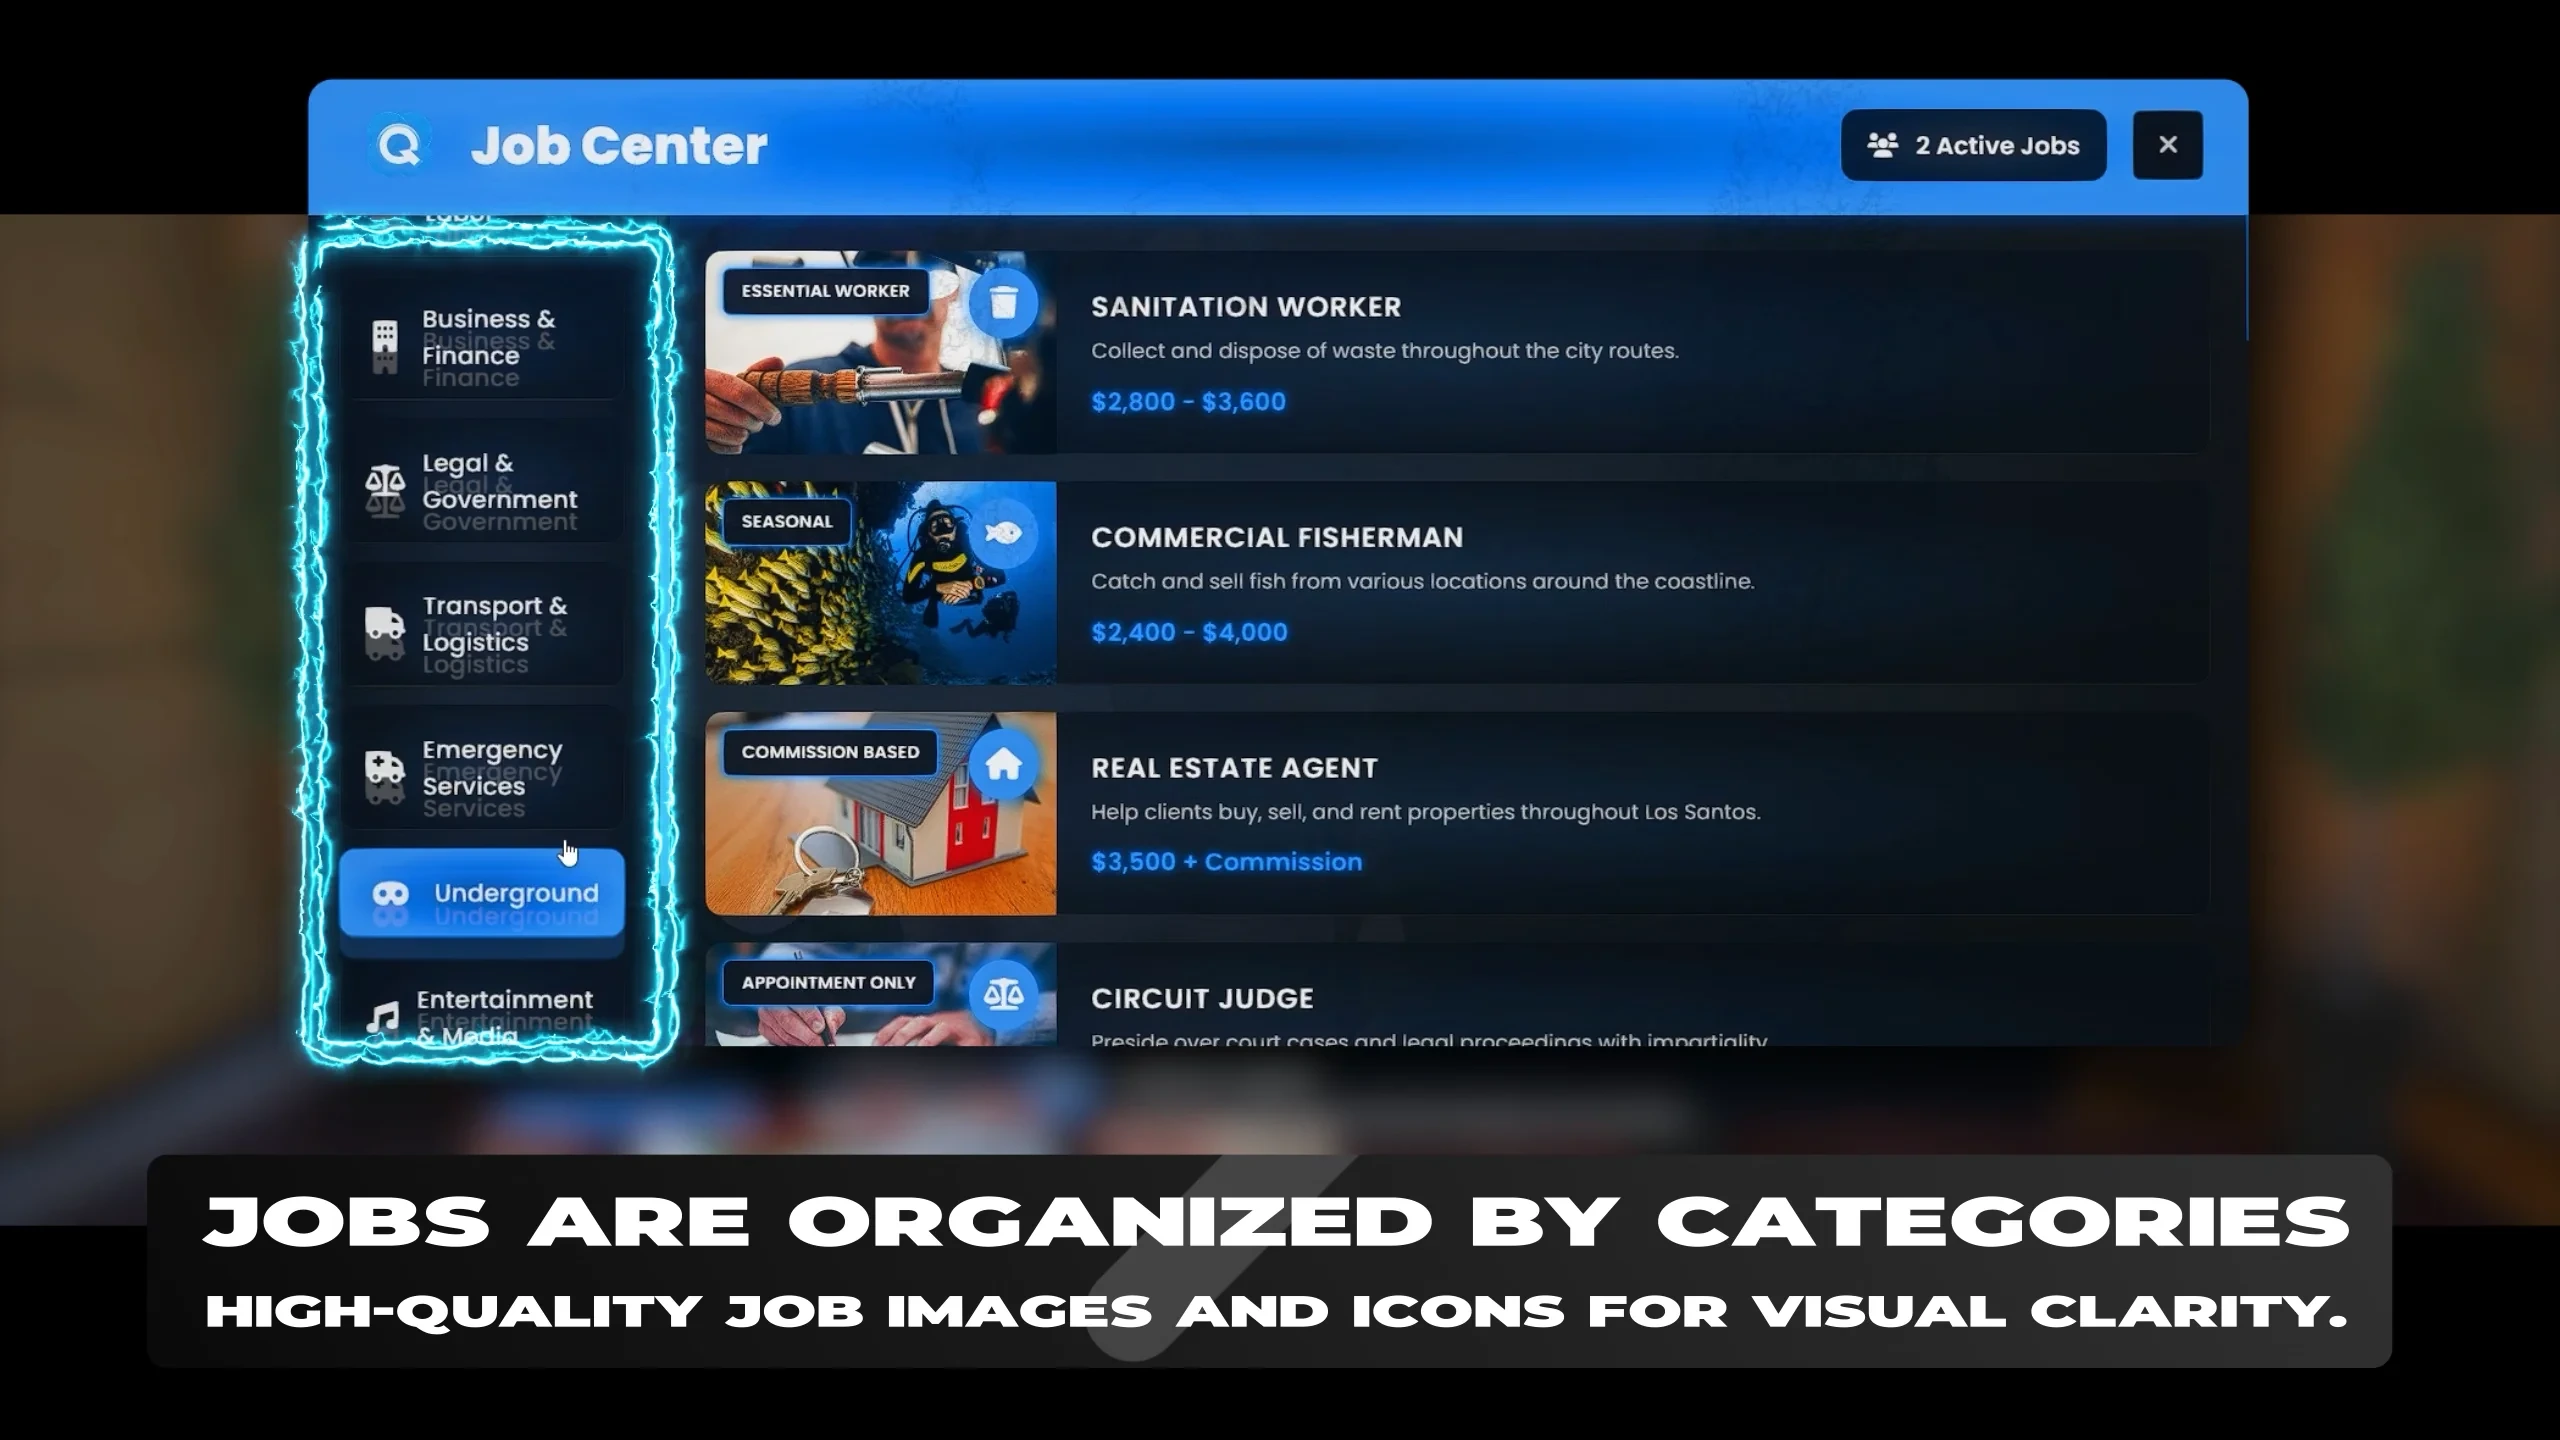
Task: Open the Sanitation Worker job image
Action: click(881, 352)
